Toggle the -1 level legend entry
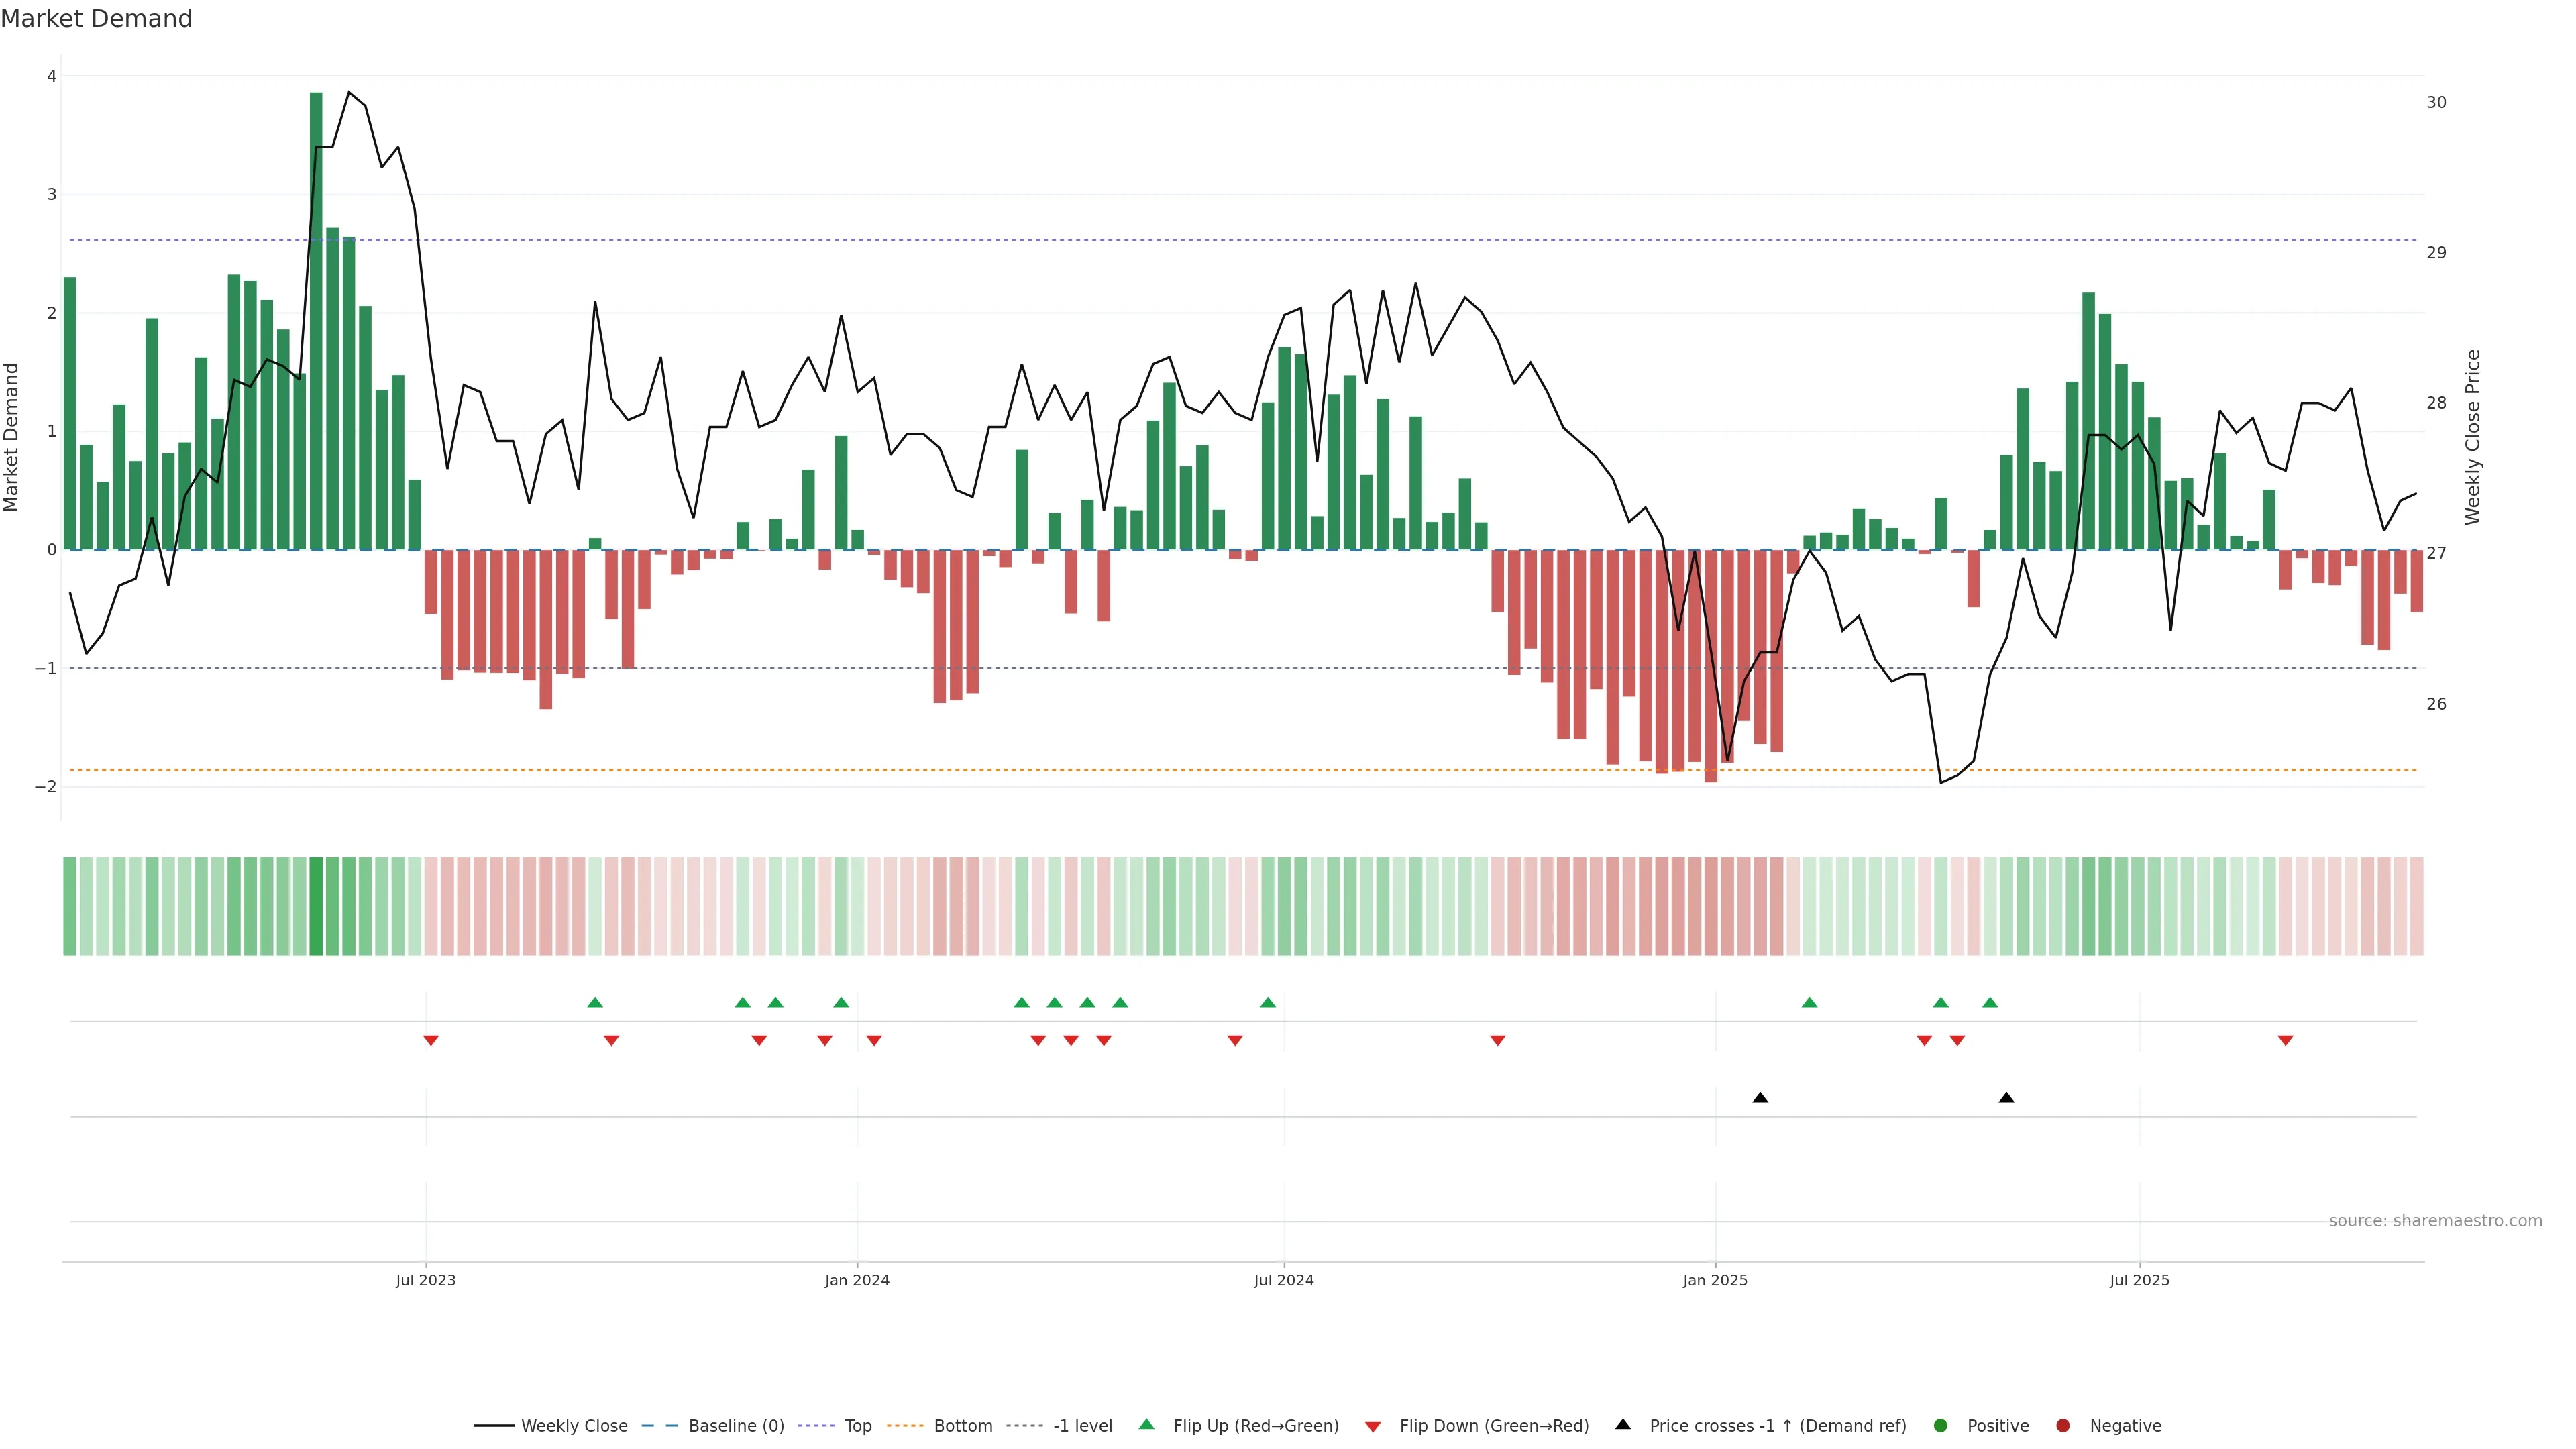This screenshot has width=2576, height=1449. [x=1082, y=1426]
